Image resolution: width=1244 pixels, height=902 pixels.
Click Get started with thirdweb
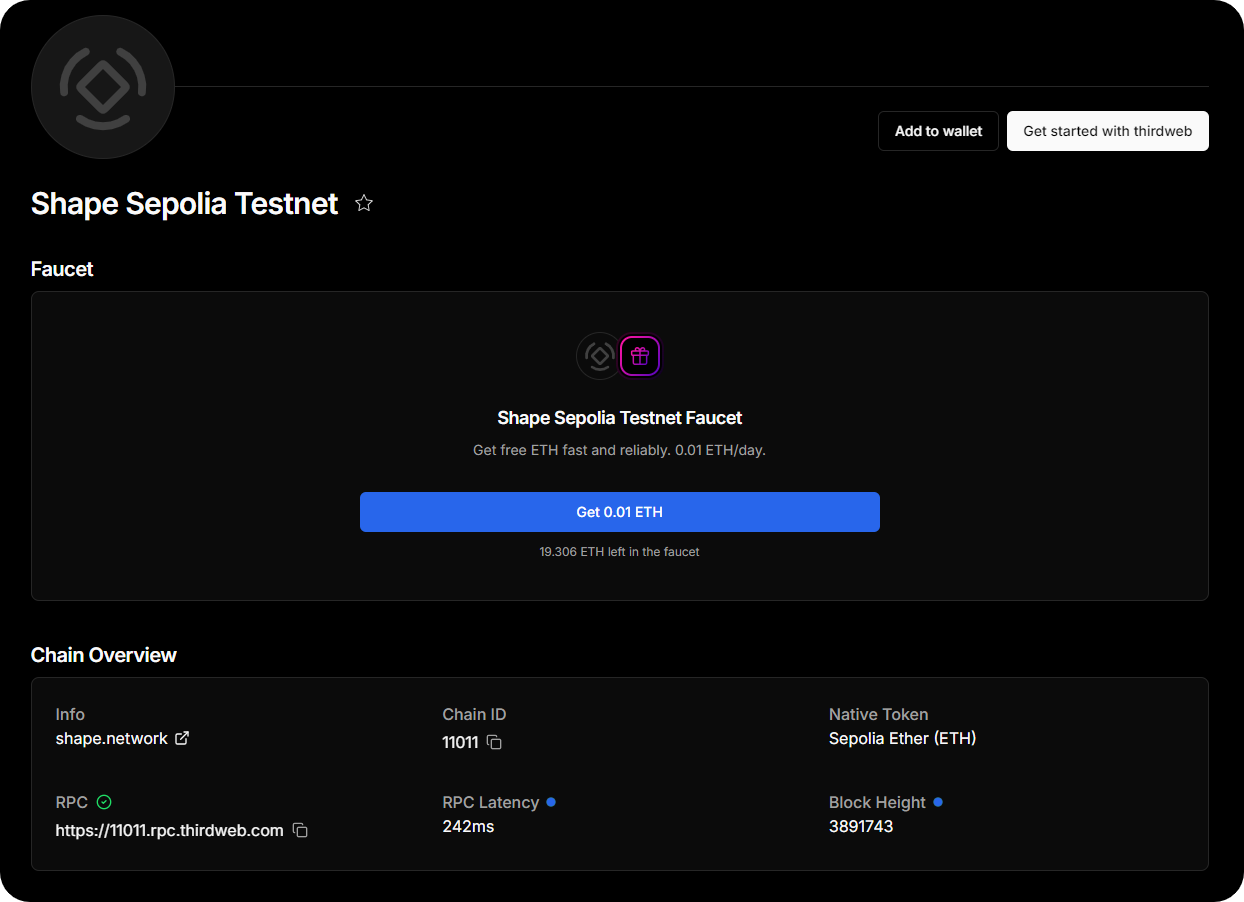[x=1107, y=131]
